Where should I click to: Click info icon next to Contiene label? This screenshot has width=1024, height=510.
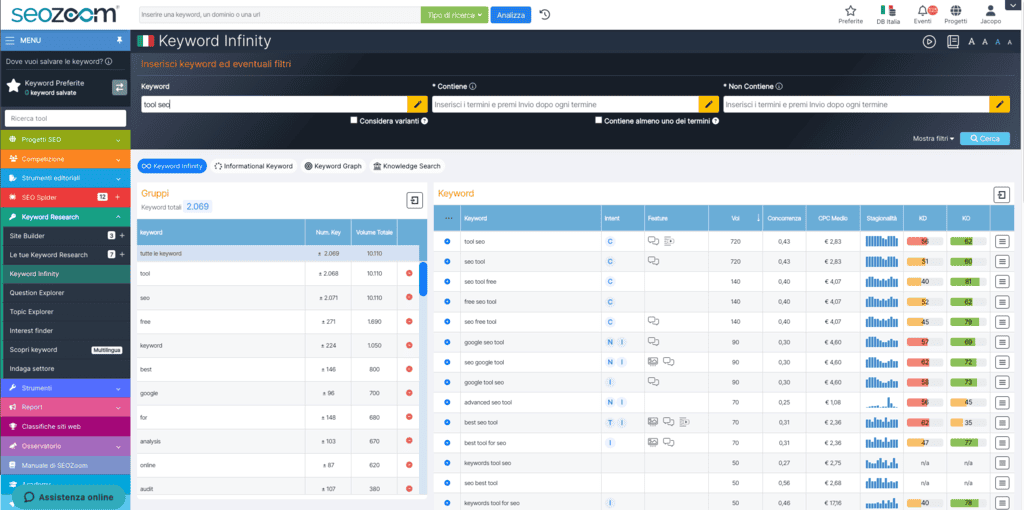(x=472, y=86)
